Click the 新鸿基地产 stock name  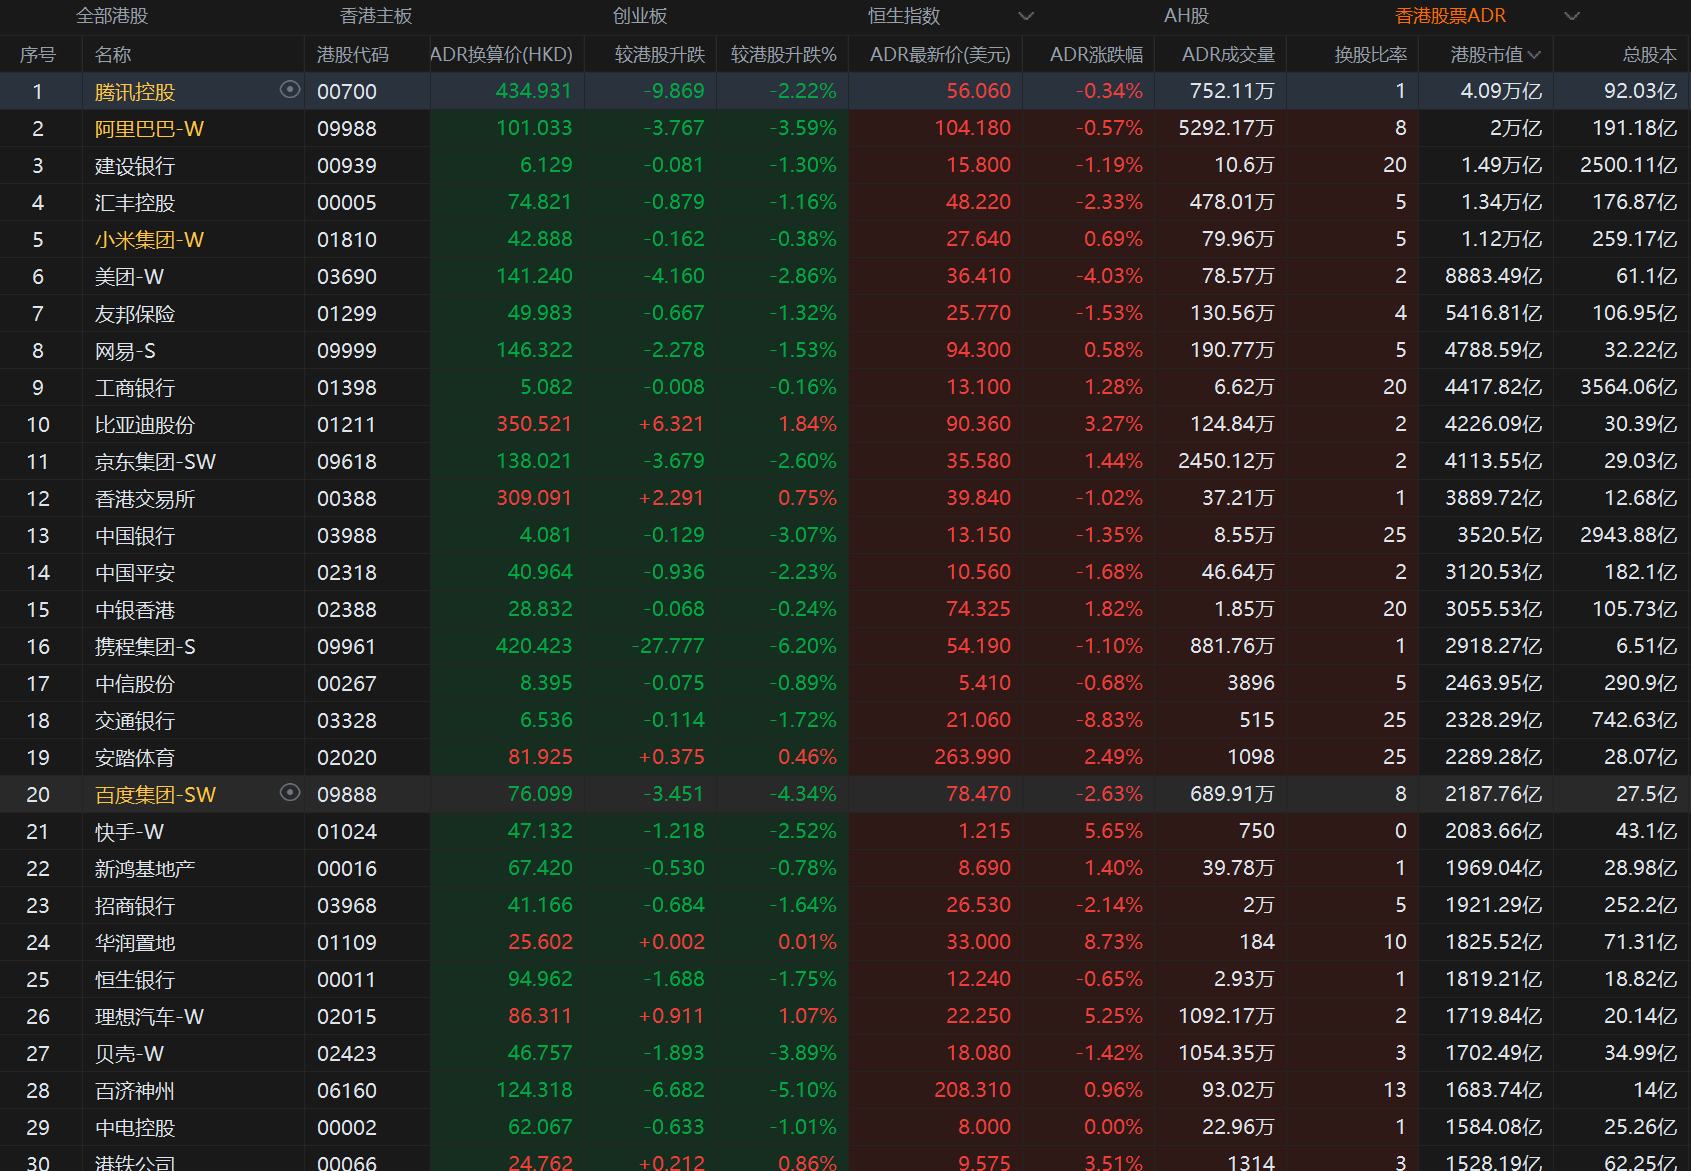coord(145,868)
